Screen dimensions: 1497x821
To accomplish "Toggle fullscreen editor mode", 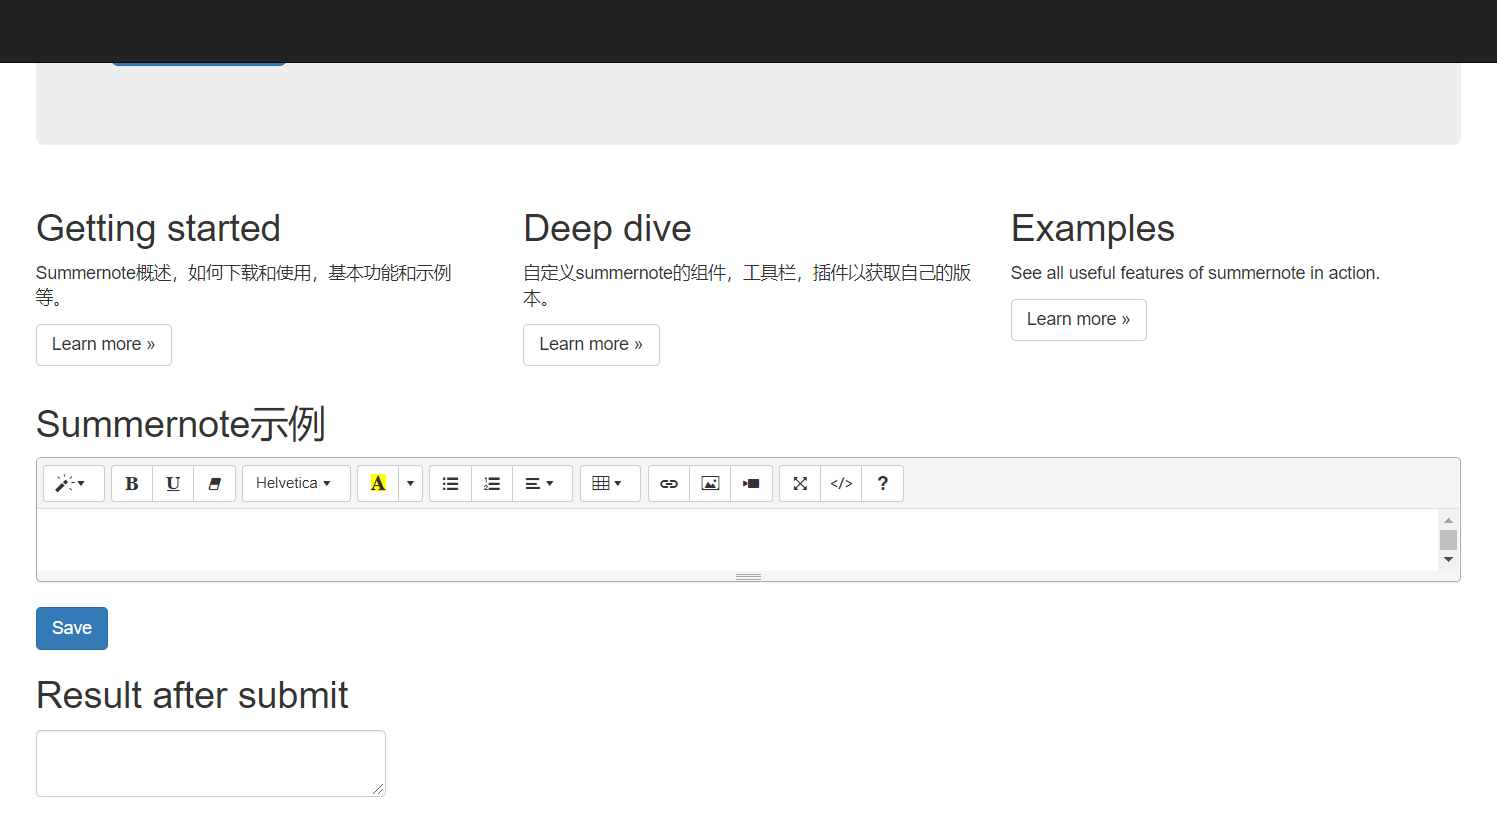I will pos(800,484).
